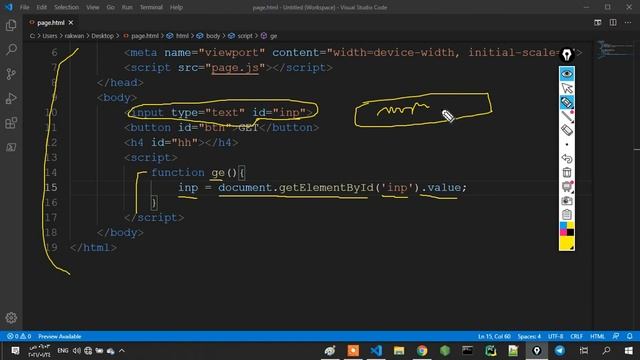Click Ln 15, Col 60 status item
The image size is (640, 360).
point(494,336)
